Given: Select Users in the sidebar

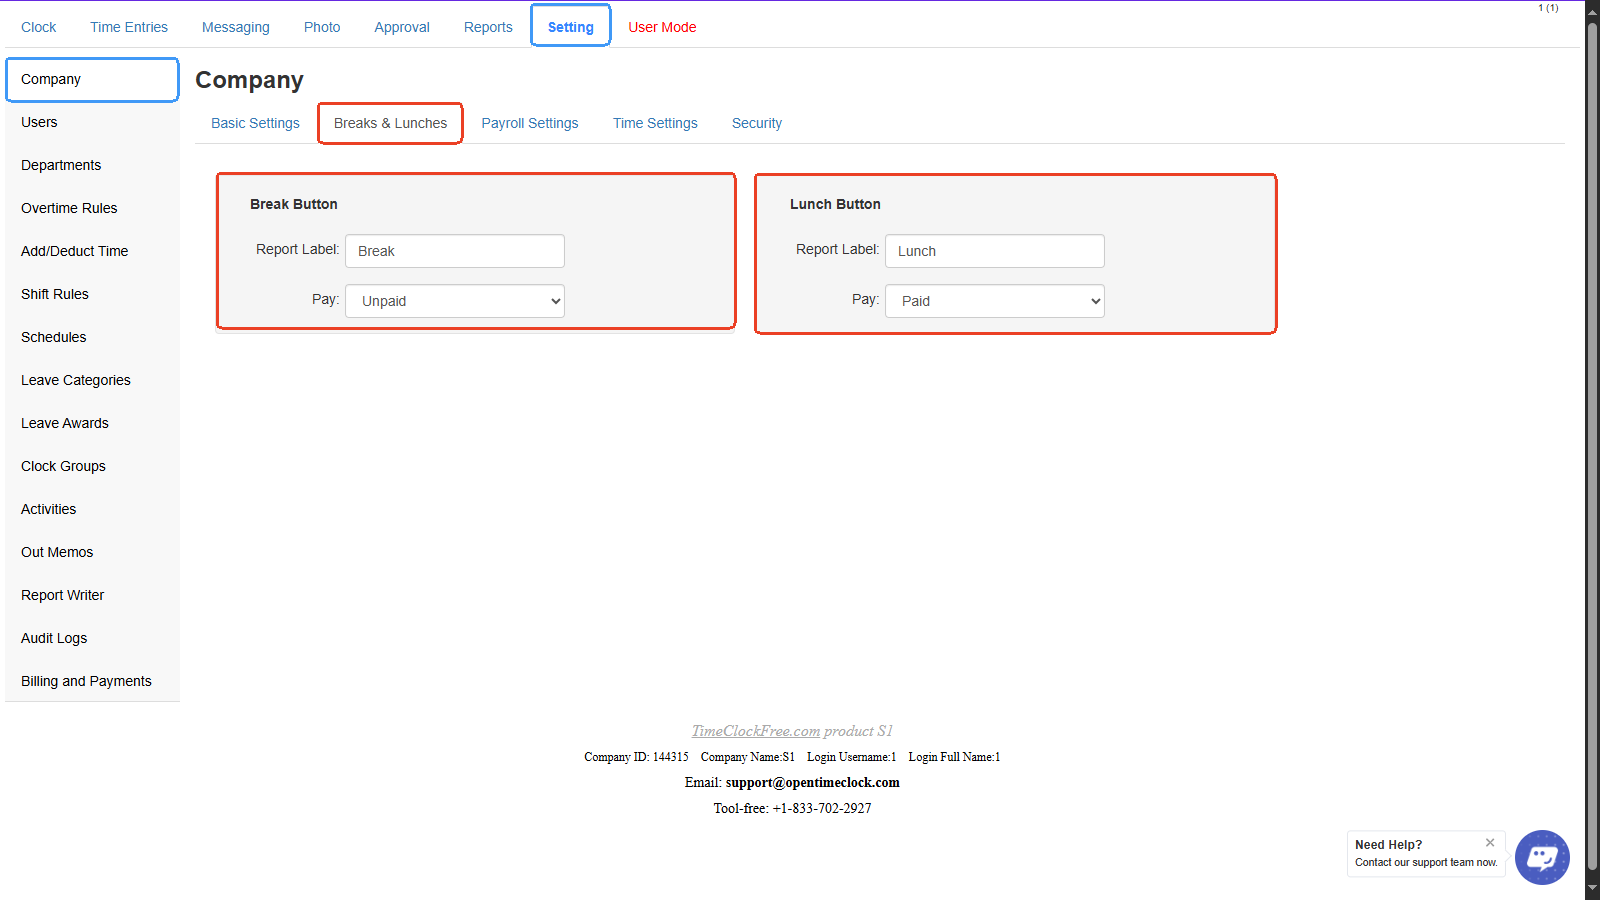Looking at the screenshot, I should pos(39,122).
